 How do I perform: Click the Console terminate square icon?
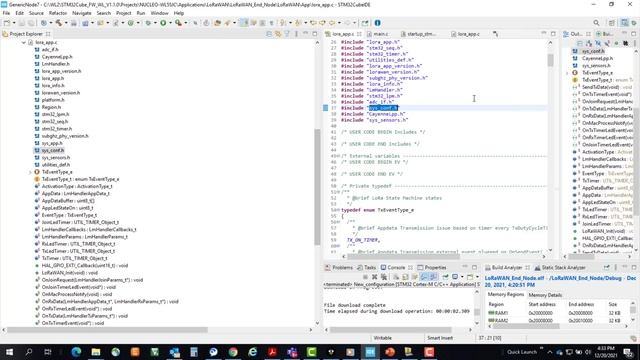[365, 277]
